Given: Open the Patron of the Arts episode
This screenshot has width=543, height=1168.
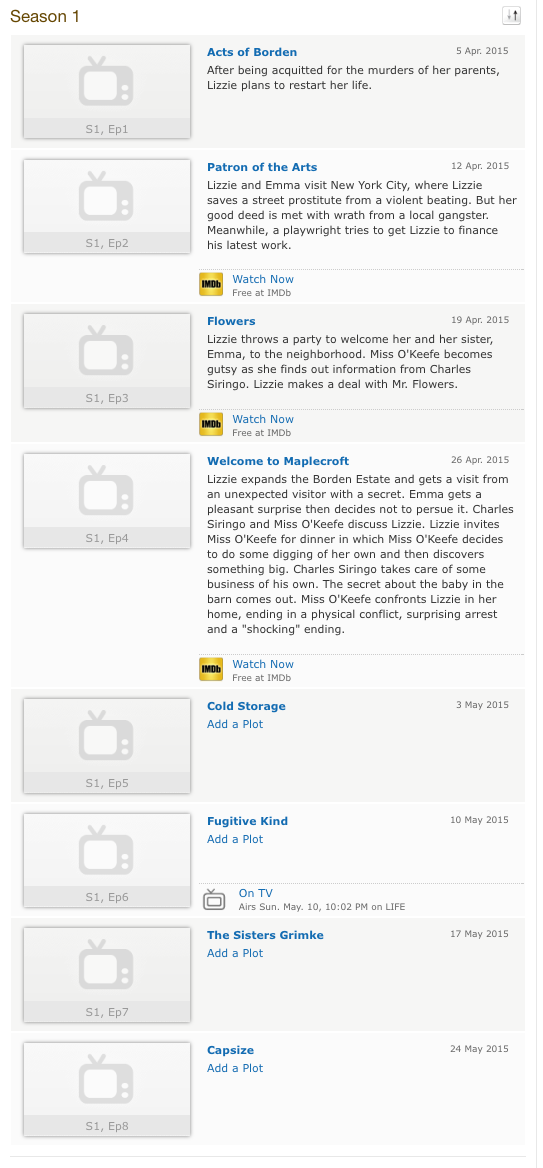Looking at the screenshot, I should [x=262, y=167].
